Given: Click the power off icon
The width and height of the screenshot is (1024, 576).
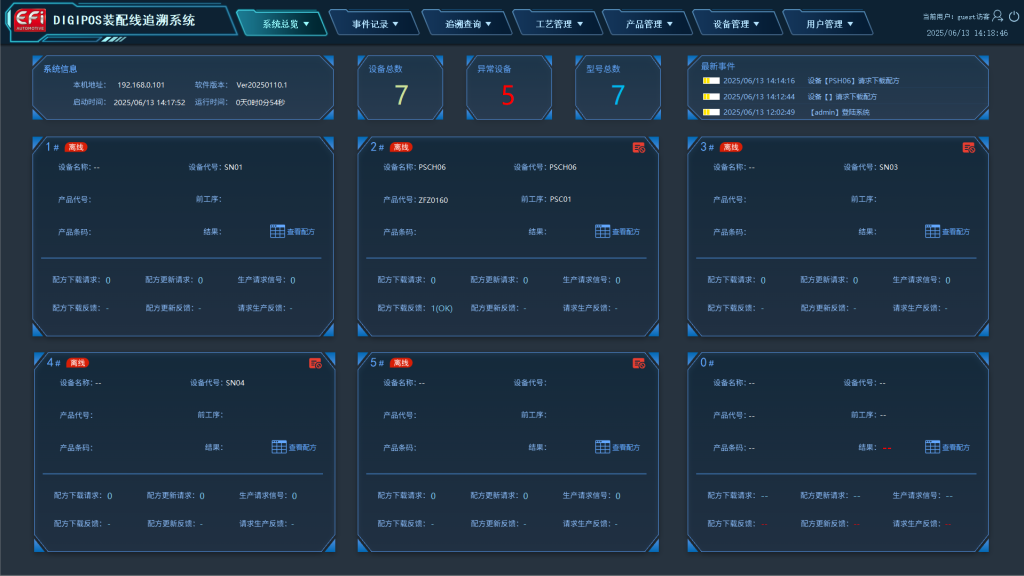Looking at the screenshot, I should (x=1014, y=16).
